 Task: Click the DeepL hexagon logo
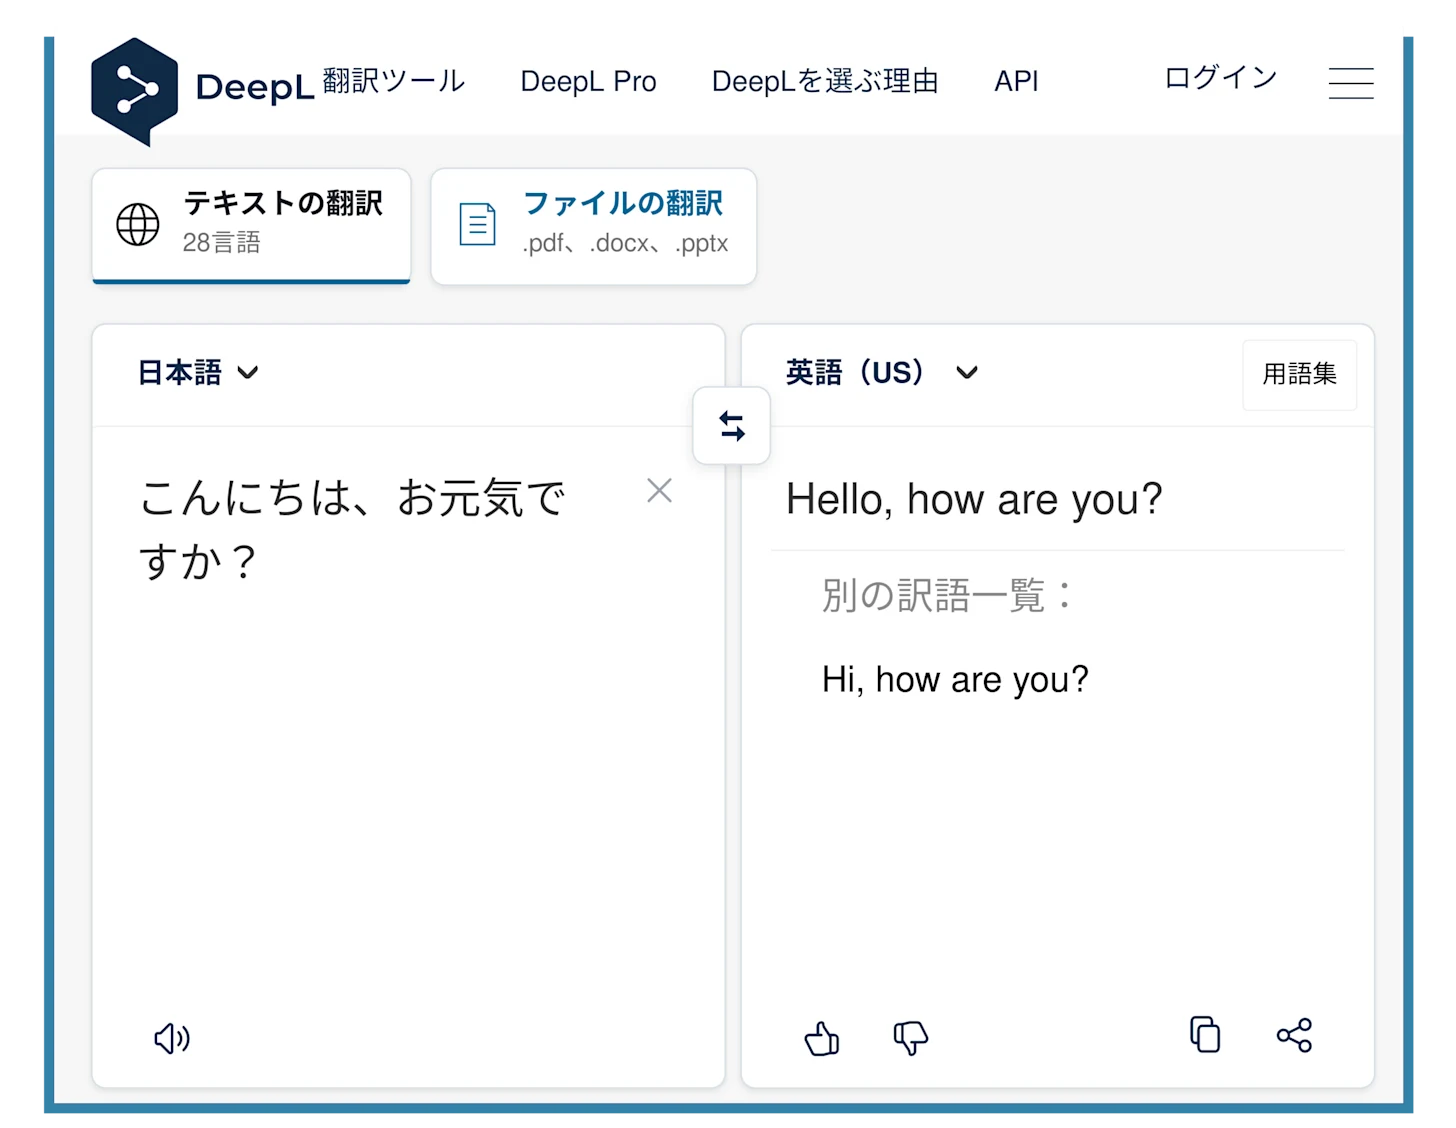[x=134, y=91]
